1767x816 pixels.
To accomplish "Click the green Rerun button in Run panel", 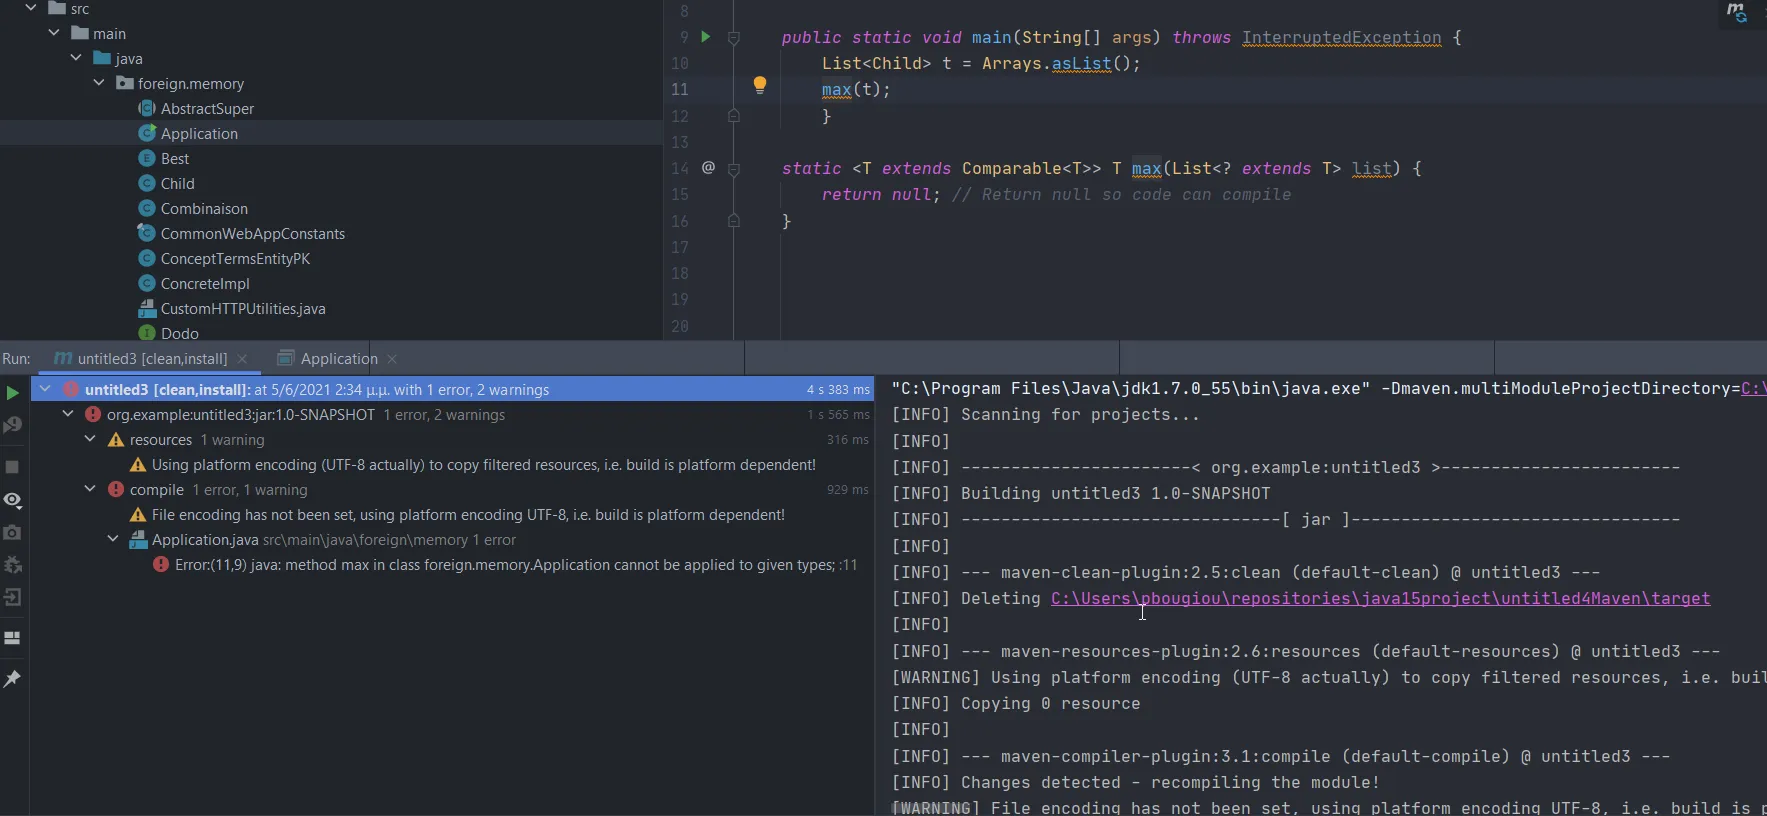I will pos(12,393).
